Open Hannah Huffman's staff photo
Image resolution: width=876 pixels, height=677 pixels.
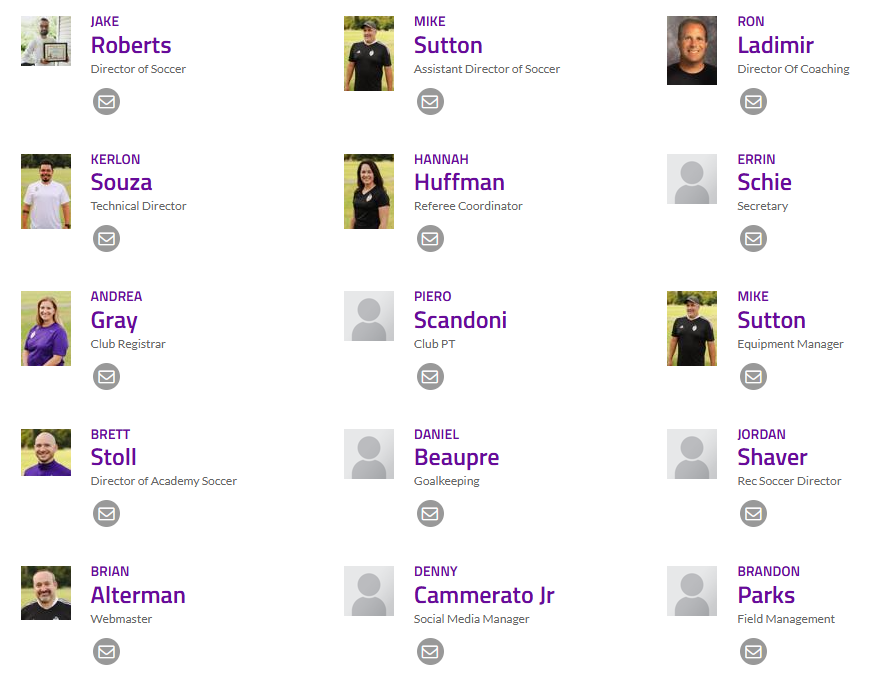[368, 191]
